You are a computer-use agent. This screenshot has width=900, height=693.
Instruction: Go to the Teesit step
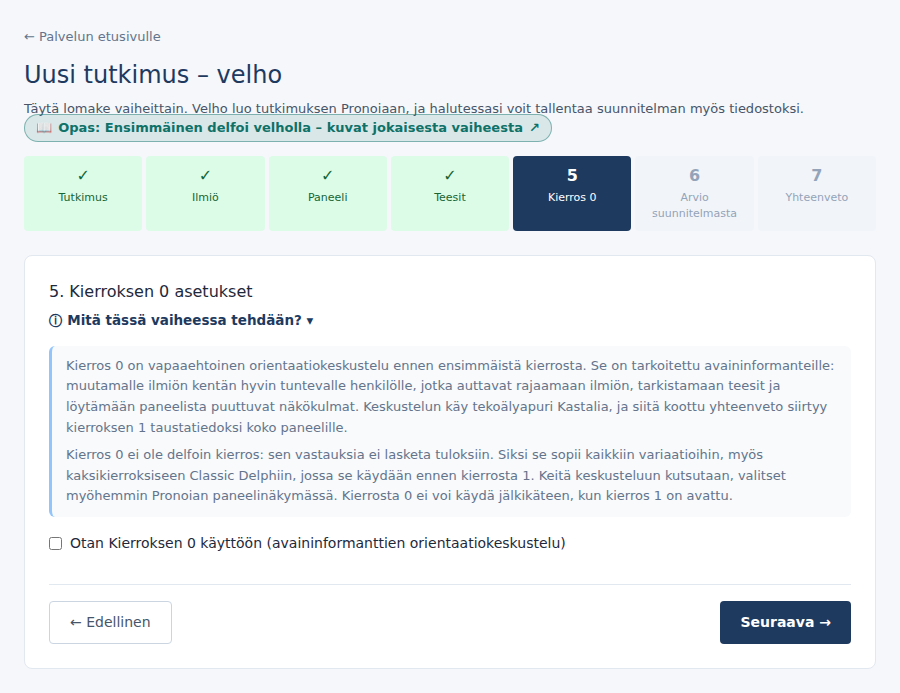pyautogui.click(x=449, y=193)
